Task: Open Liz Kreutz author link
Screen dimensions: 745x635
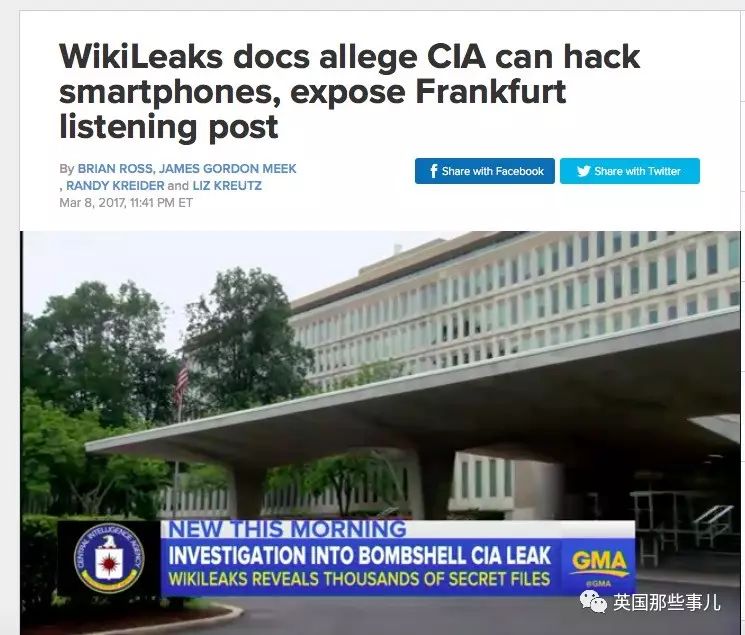Action: click(x=227, y=186)
